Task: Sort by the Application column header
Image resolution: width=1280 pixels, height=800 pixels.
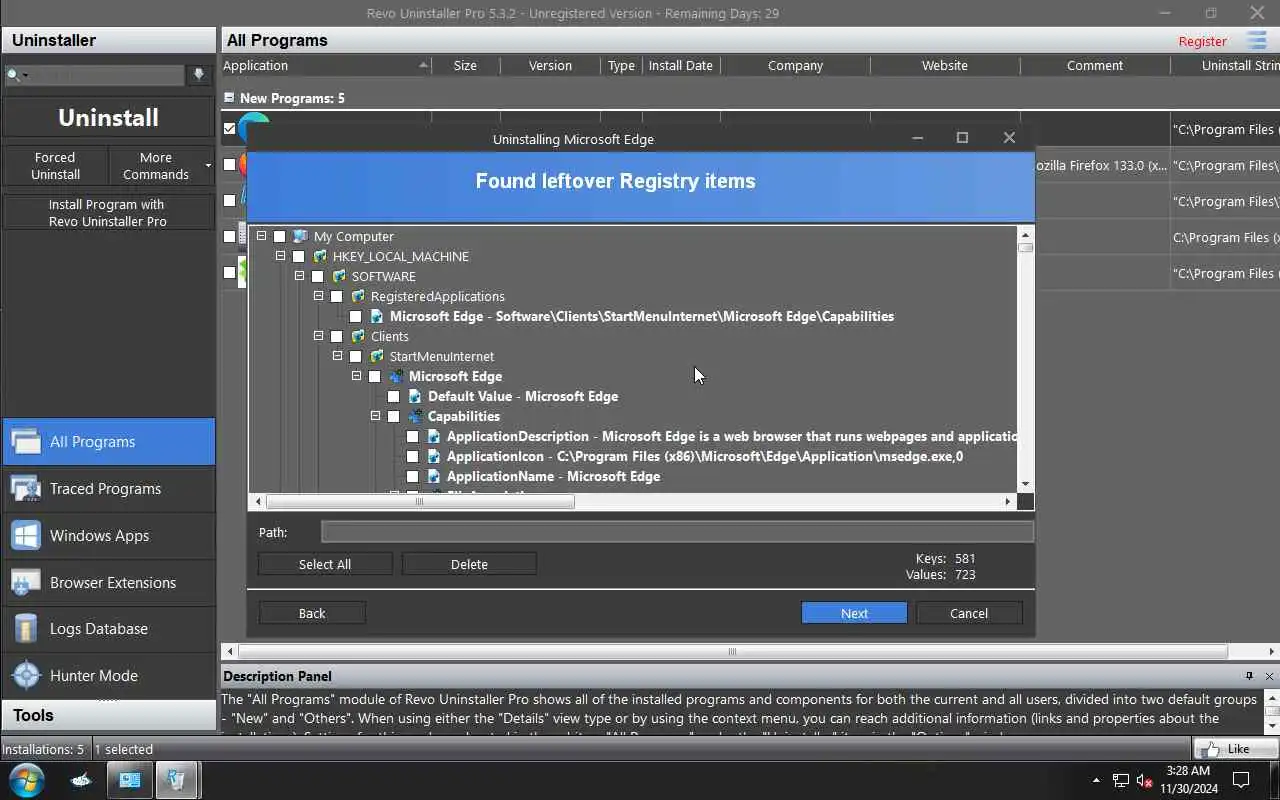Action: [326, 66]
